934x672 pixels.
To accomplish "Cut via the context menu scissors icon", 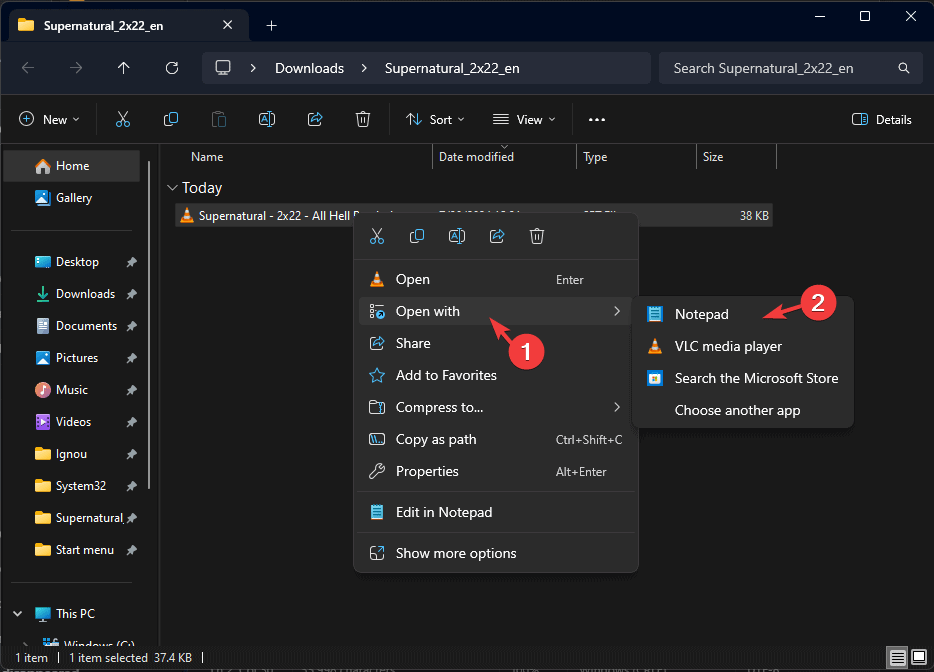I will [x=377, y=236].
